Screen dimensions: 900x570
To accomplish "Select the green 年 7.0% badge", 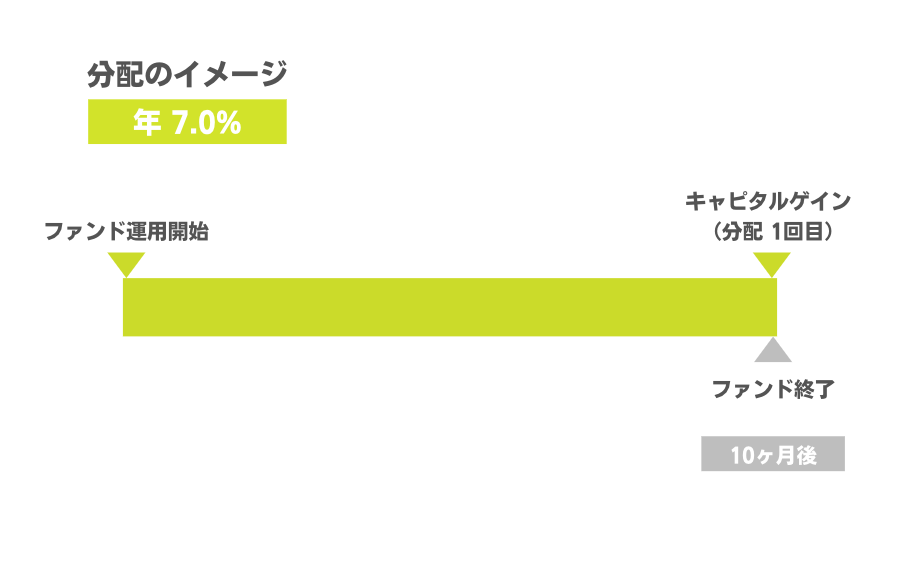I will [x=187, y=122].
